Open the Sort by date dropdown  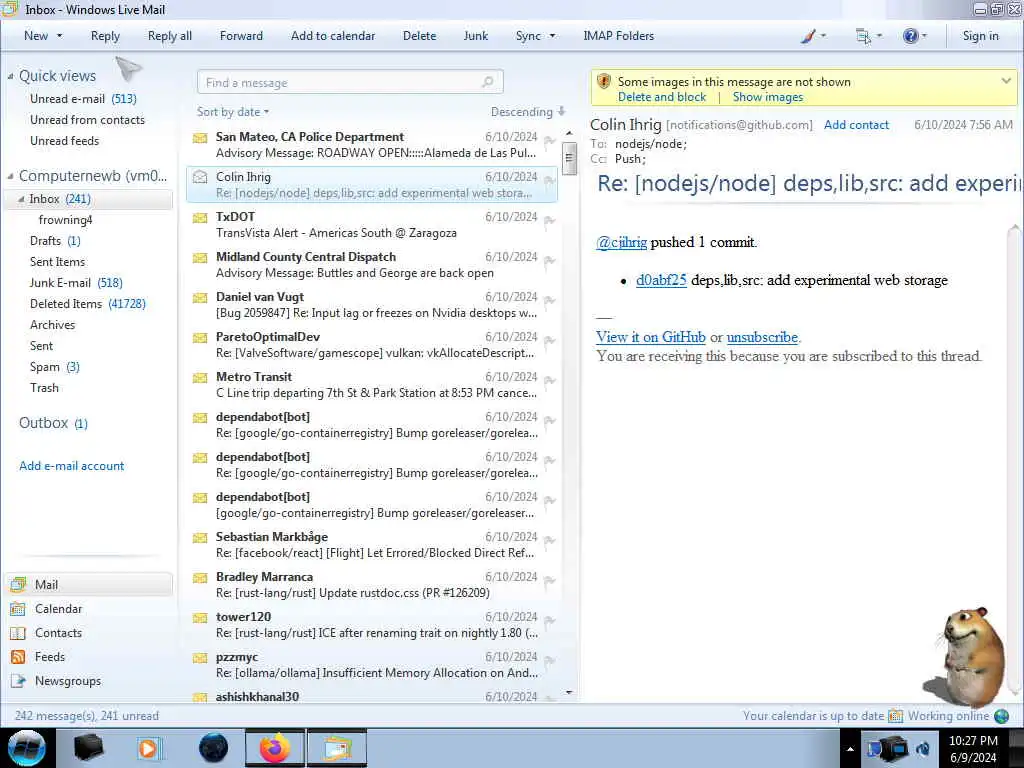233,112
